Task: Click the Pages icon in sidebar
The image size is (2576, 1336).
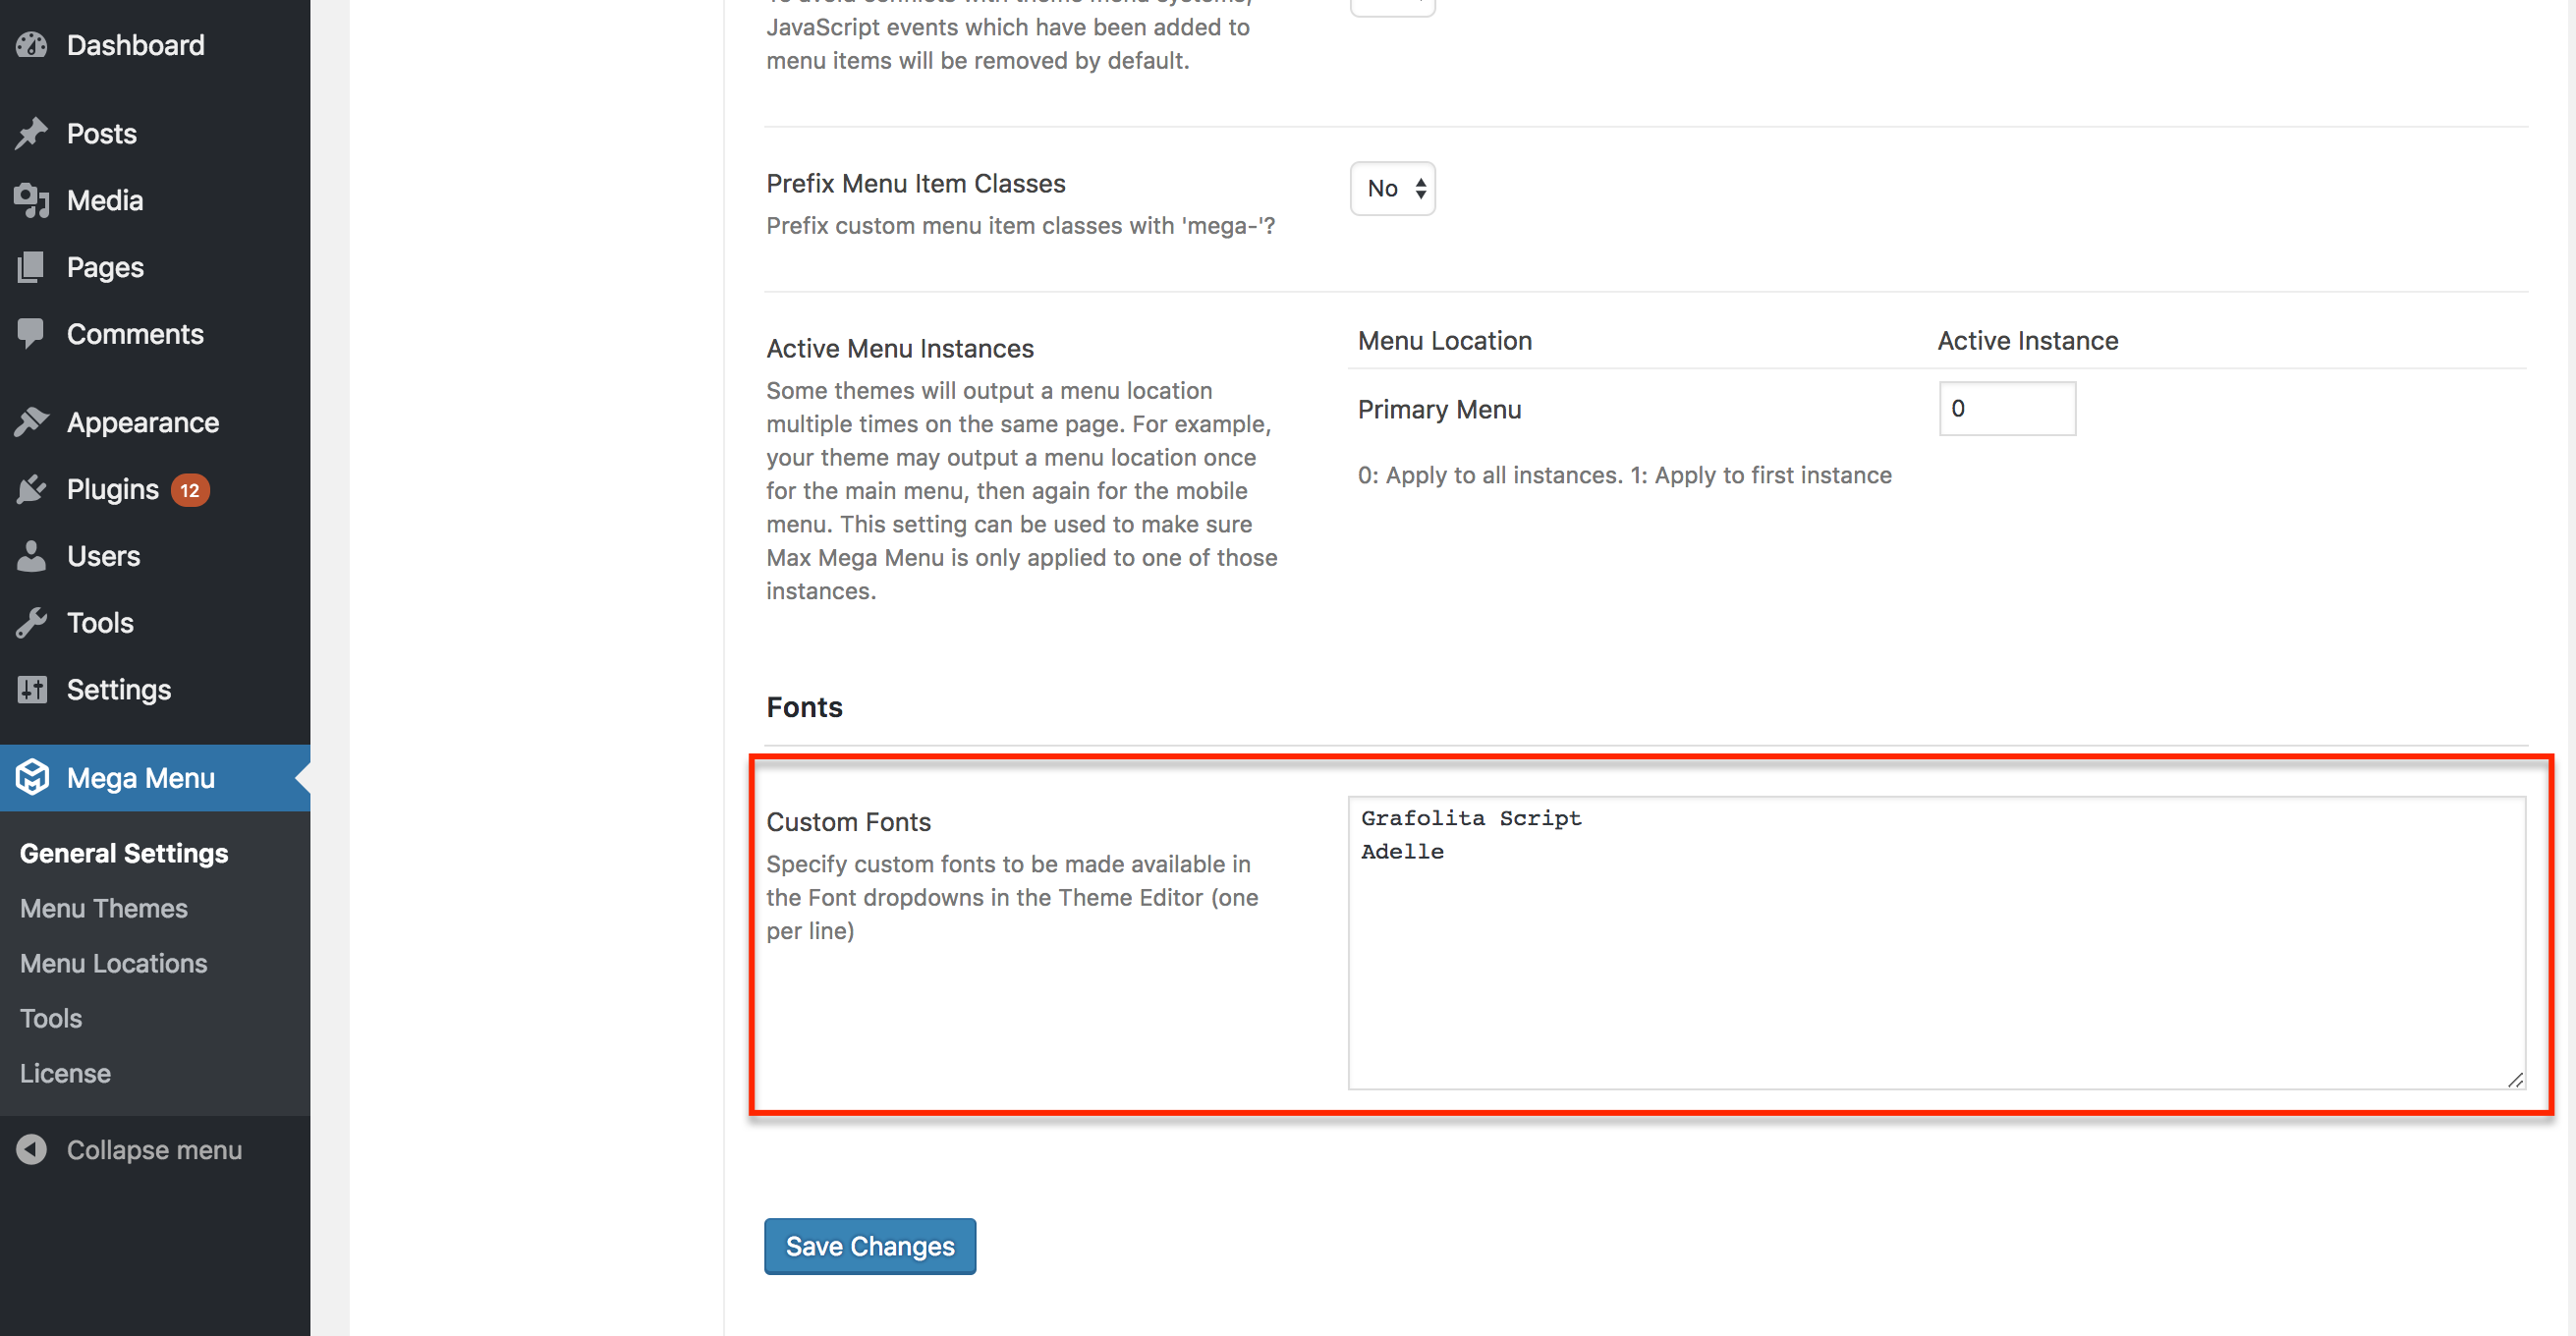Action: pos(32,267)
